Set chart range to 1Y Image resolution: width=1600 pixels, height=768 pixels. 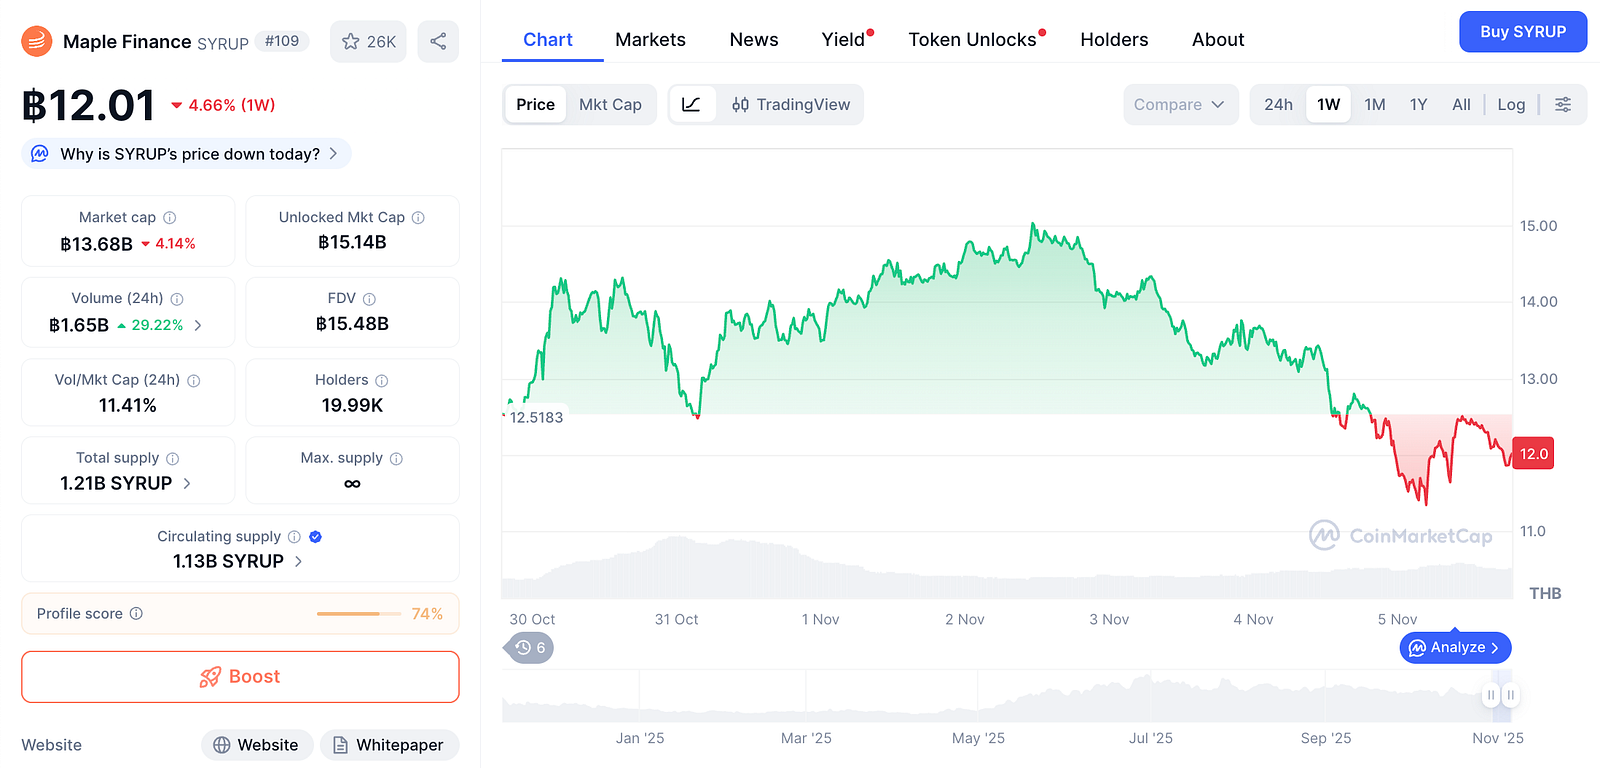pos(1418,104)
